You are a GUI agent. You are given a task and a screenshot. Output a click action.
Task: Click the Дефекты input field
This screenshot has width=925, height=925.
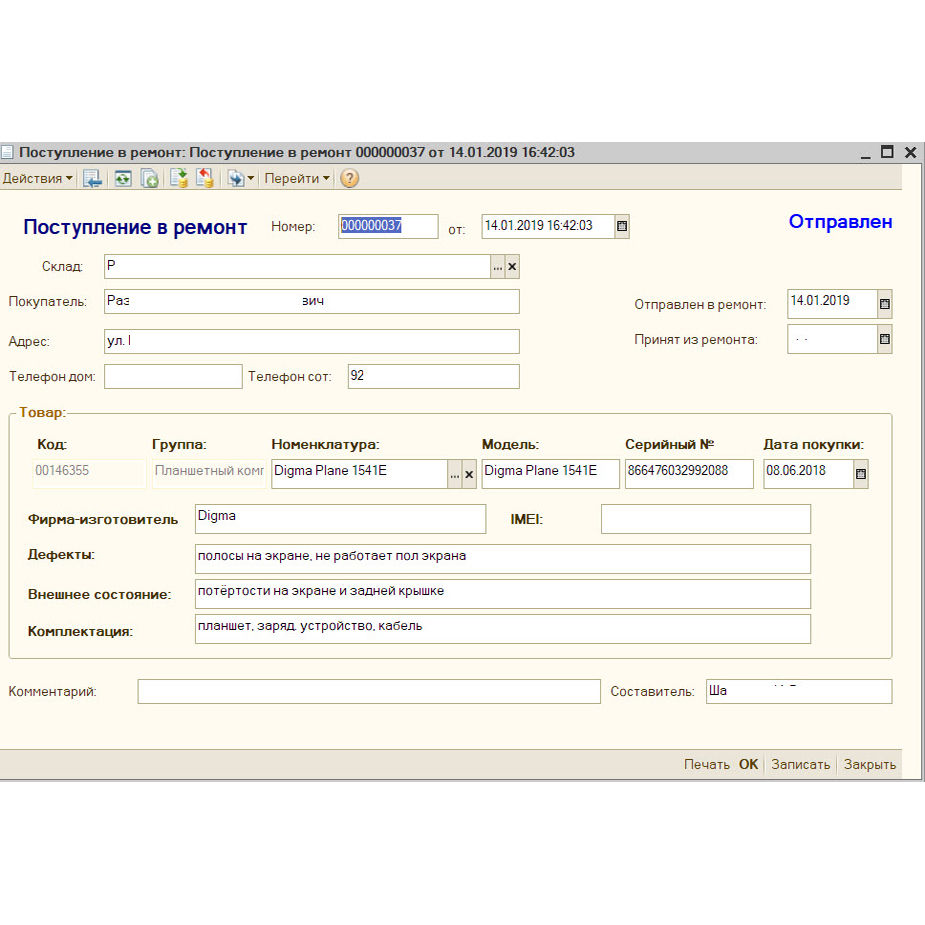(503, 559)
